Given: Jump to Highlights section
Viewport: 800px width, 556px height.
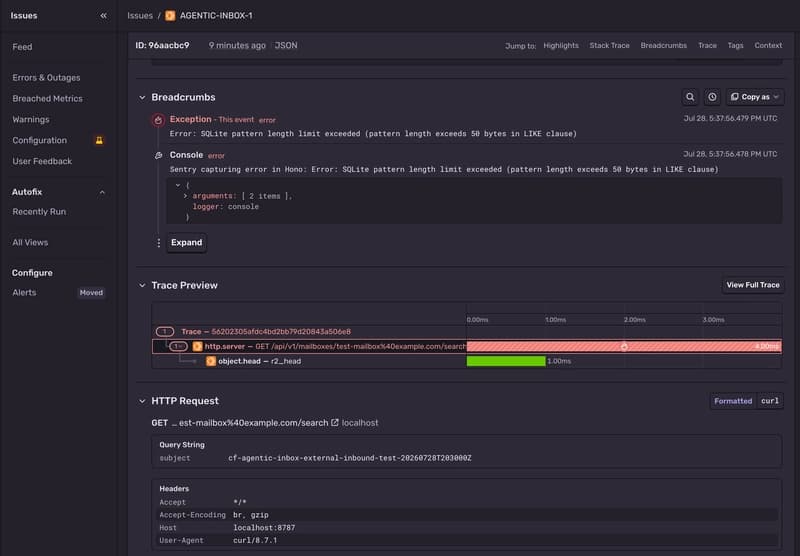Looking at the screenshot, I should [561, 45].
